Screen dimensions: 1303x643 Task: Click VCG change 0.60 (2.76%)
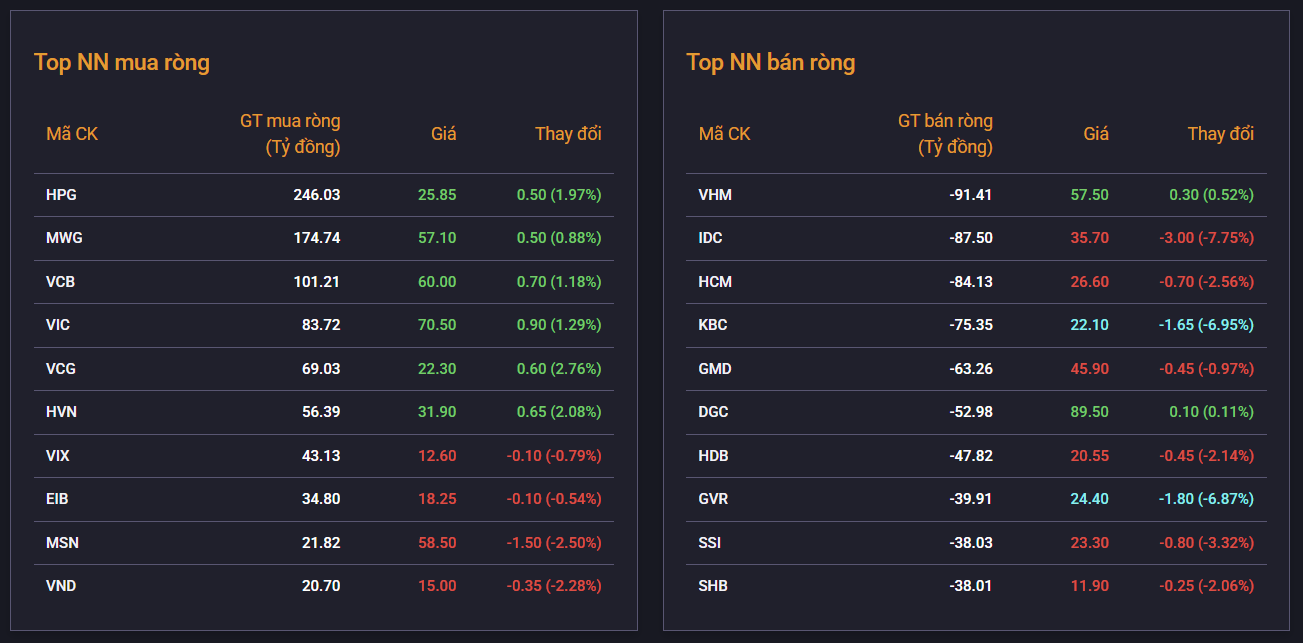click(x=559, y=369)
